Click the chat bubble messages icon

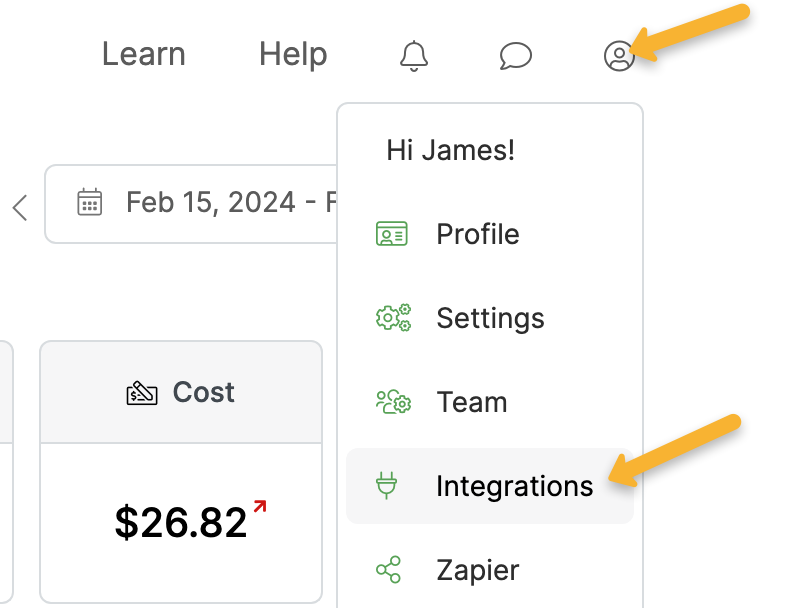pos(515,56)
